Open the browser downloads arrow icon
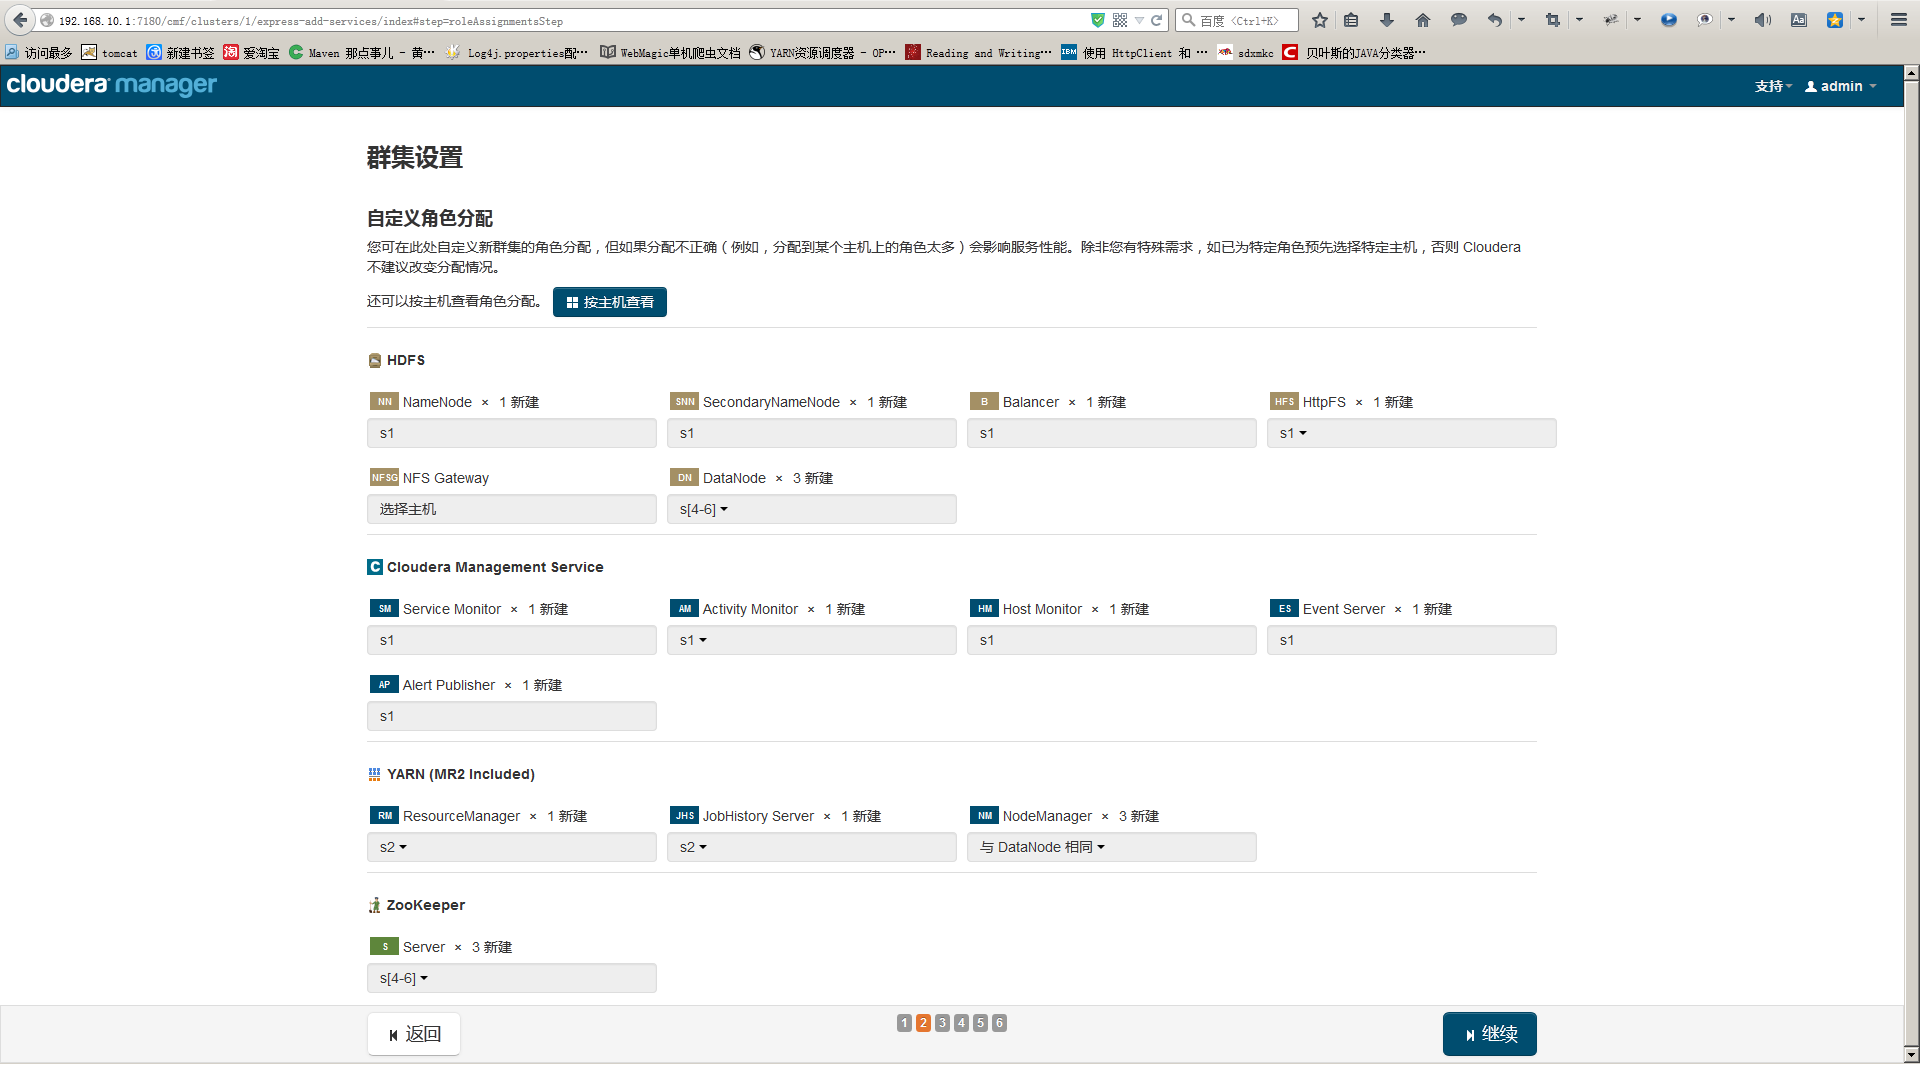Screen dimensions: 1920x1065 click(x=1387, y=20)
